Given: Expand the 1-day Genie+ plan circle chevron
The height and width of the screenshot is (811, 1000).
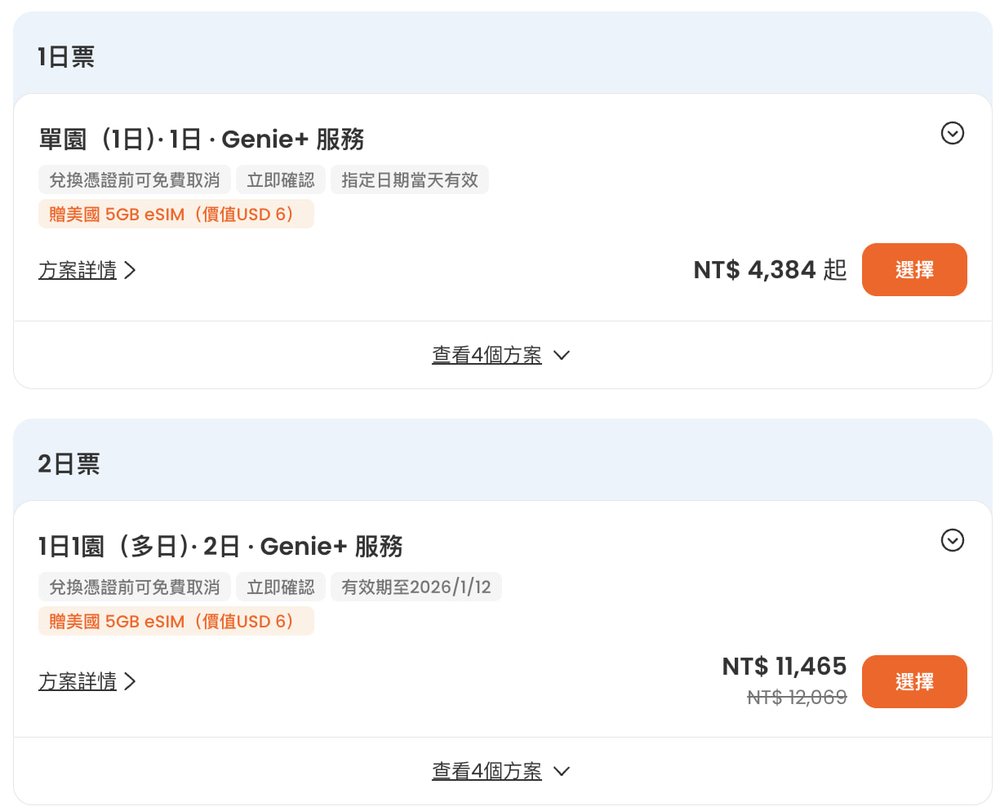Looking at the screenshot, I should tap(952, 133).
